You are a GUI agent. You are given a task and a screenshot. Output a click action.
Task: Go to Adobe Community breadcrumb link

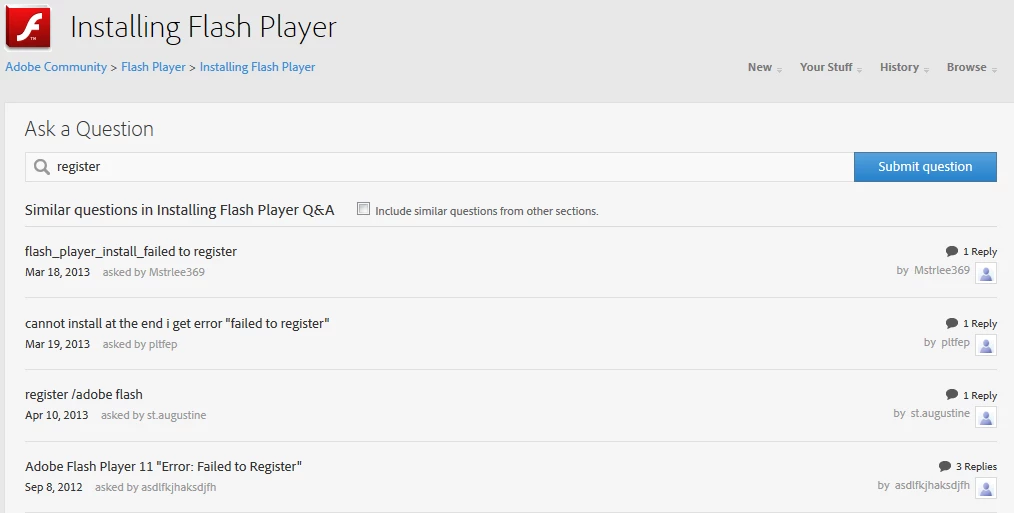[x=56, y=67]
